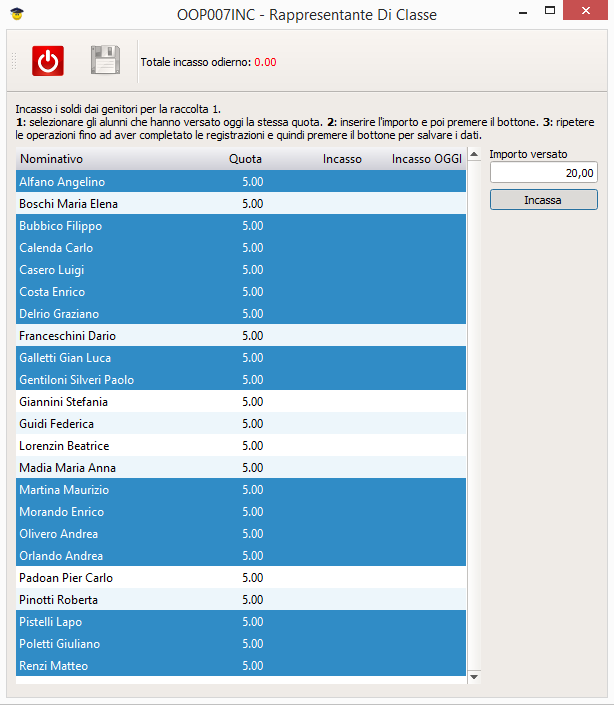This screenshot has width=614, height=705.
Task: Select the Lorenzin Beatrice row
Action: click(241, 446)
